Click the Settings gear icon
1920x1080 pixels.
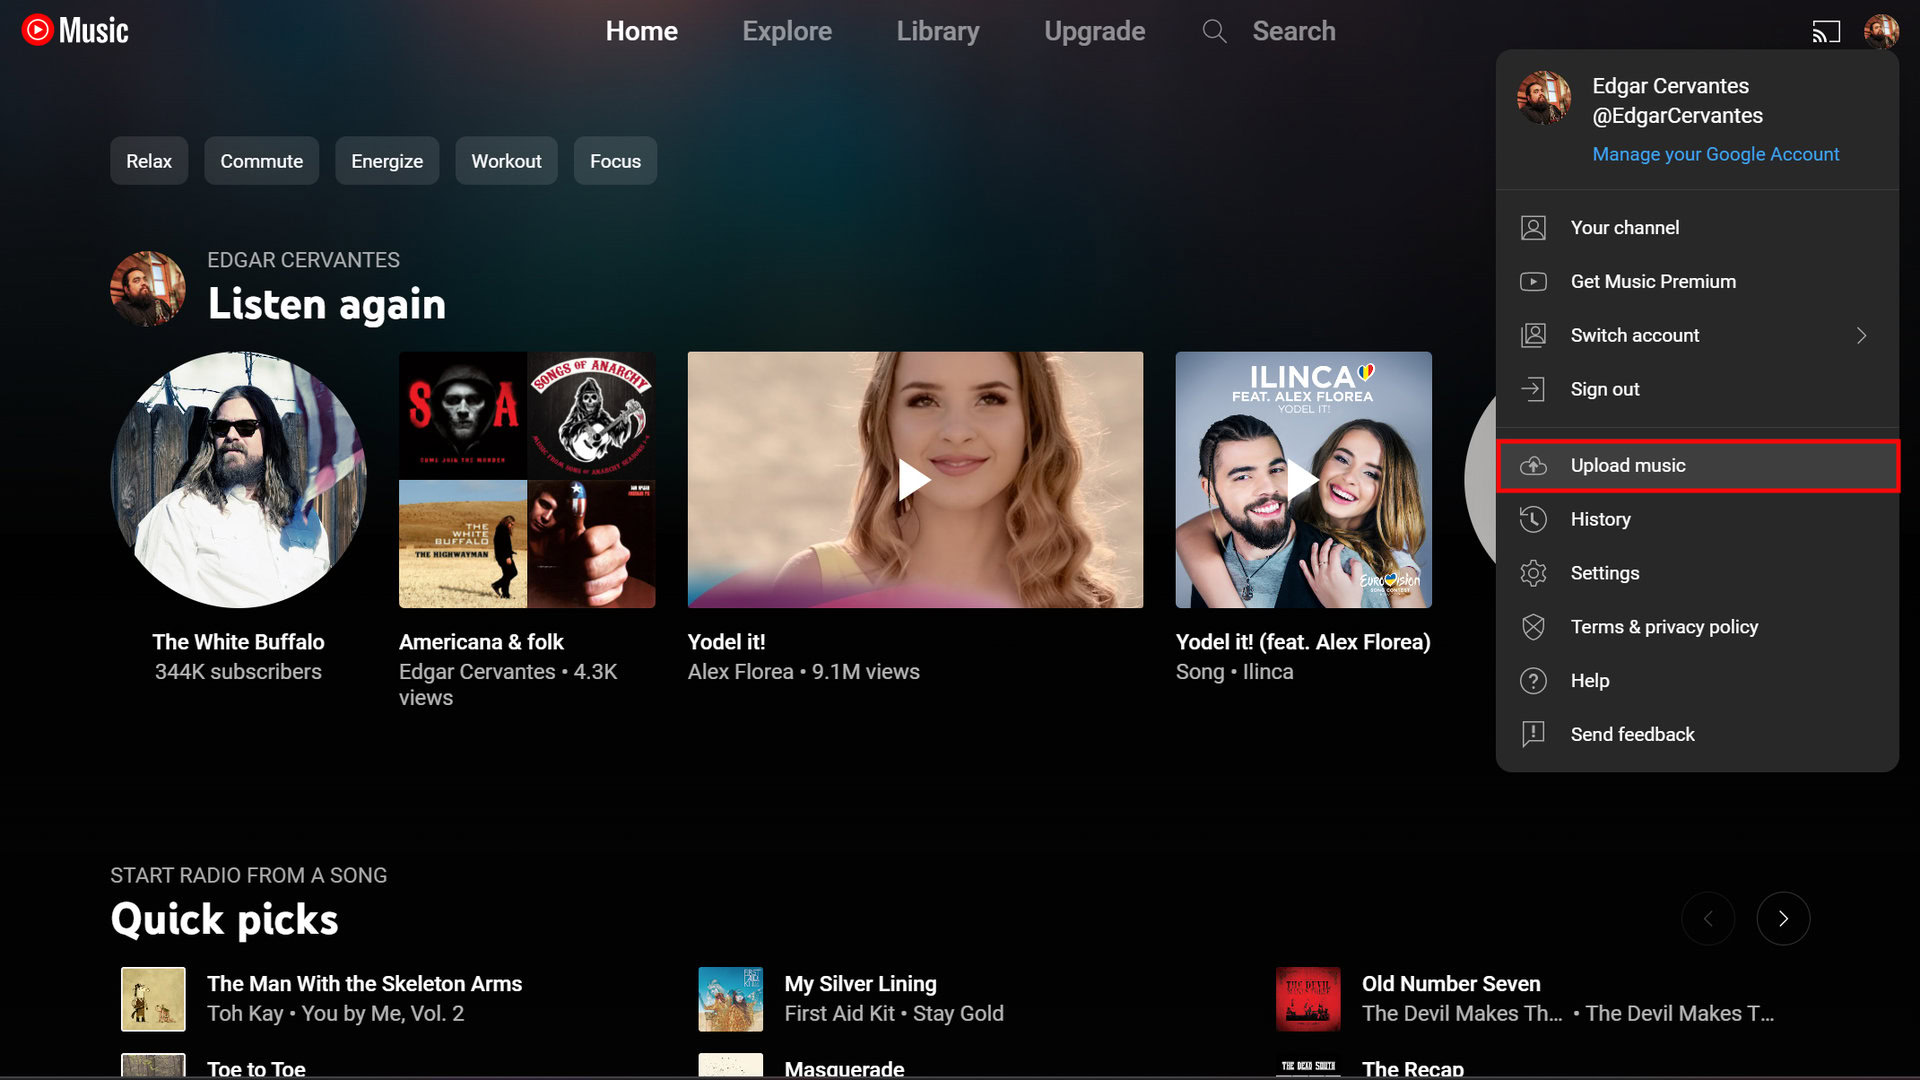point(1533,573)
